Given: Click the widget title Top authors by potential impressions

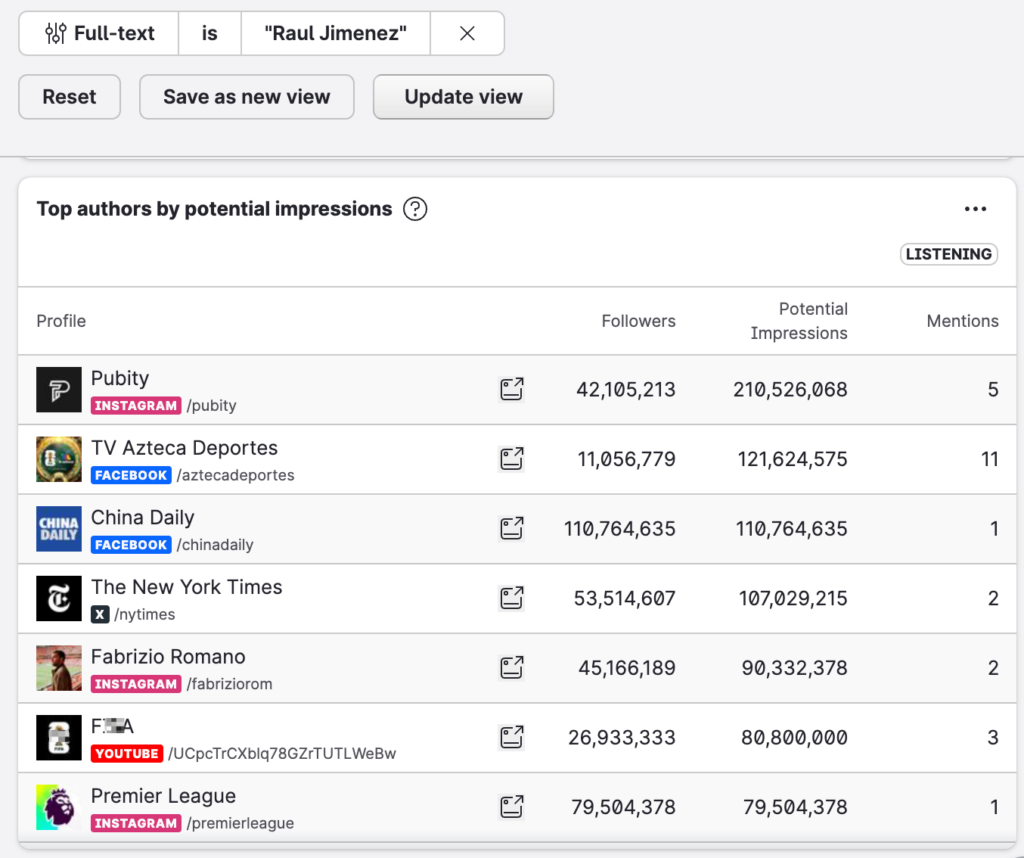Looking at the screenshot, I should click(214, 209).
